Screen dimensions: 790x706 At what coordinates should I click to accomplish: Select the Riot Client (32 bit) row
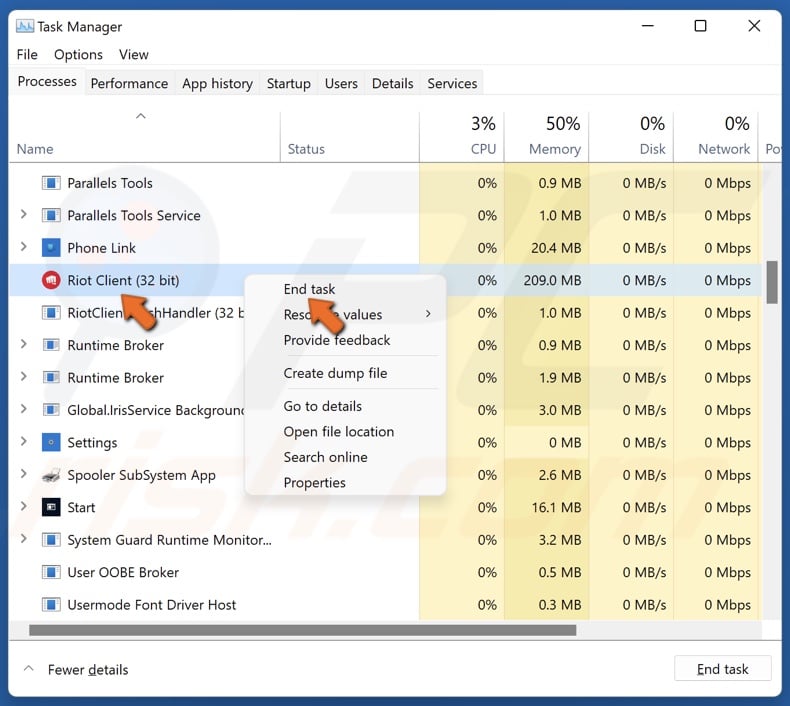[385, 280]
